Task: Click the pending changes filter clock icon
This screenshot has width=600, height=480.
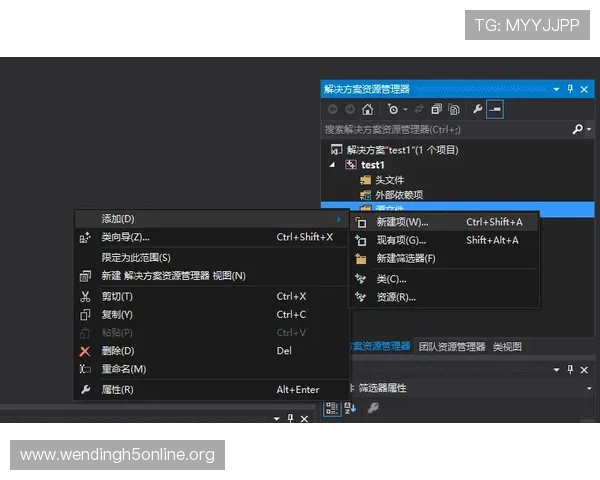Action: (393, 109)
